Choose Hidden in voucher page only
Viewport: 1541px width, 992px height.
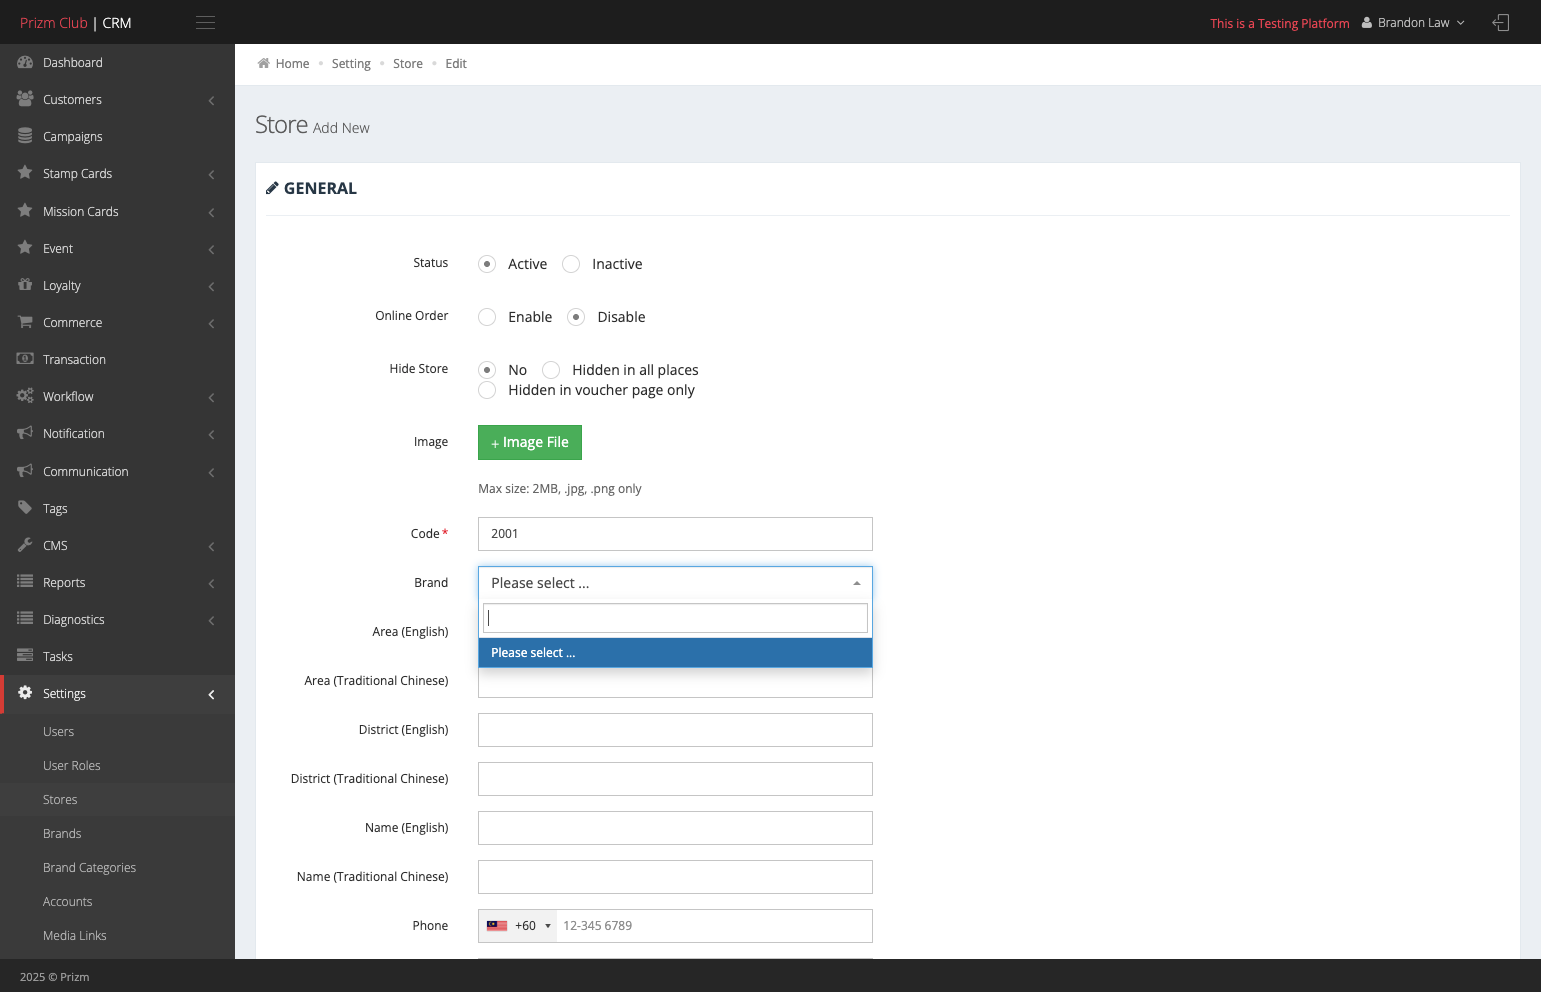click(487, 390)
